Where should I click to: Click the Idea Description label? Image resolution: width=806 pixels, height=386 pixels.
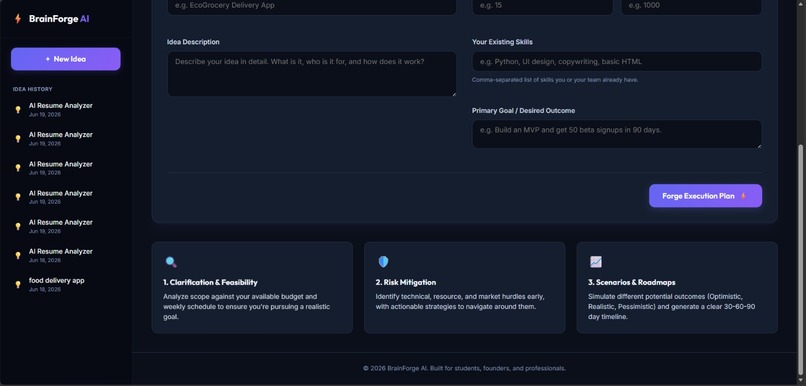(x=193, y=42)
